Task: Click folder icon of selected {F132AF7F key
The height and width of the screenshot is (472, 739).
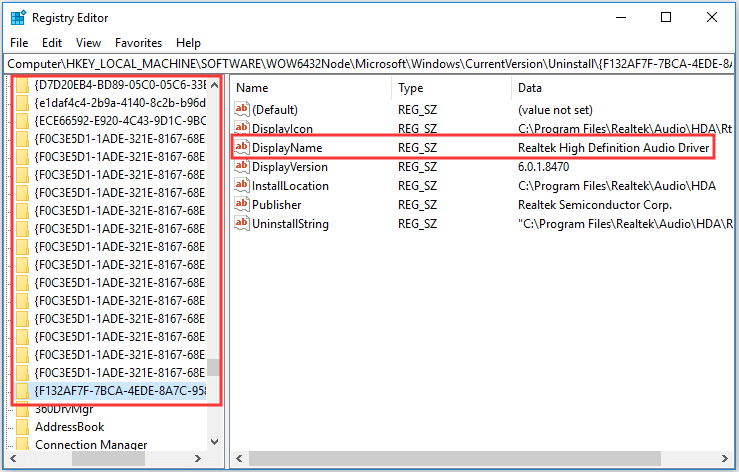Action: (22, 390)
